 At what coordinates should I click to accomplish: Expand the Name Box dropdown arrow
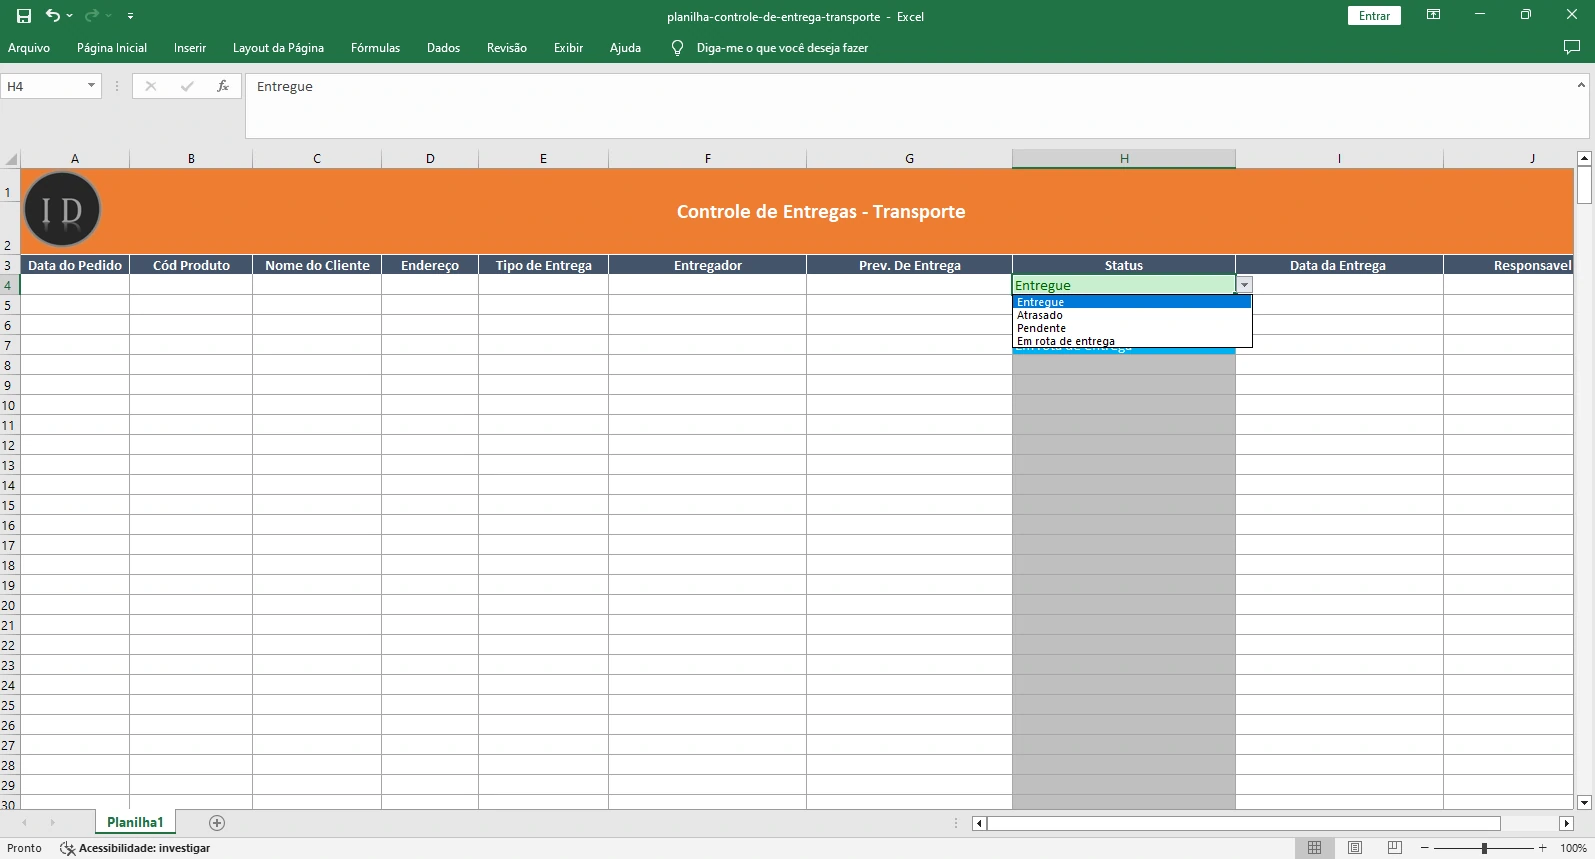pyautogui.click(x=91, y=87)
